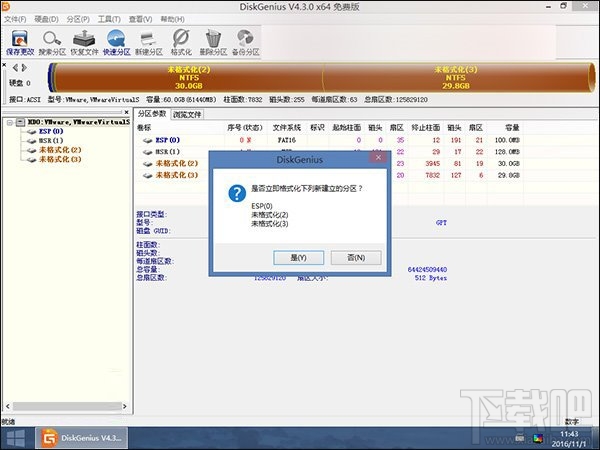Select 未格式化(3) in the disk tree
The image size is (600, 450).
click(x=60, y=159)
